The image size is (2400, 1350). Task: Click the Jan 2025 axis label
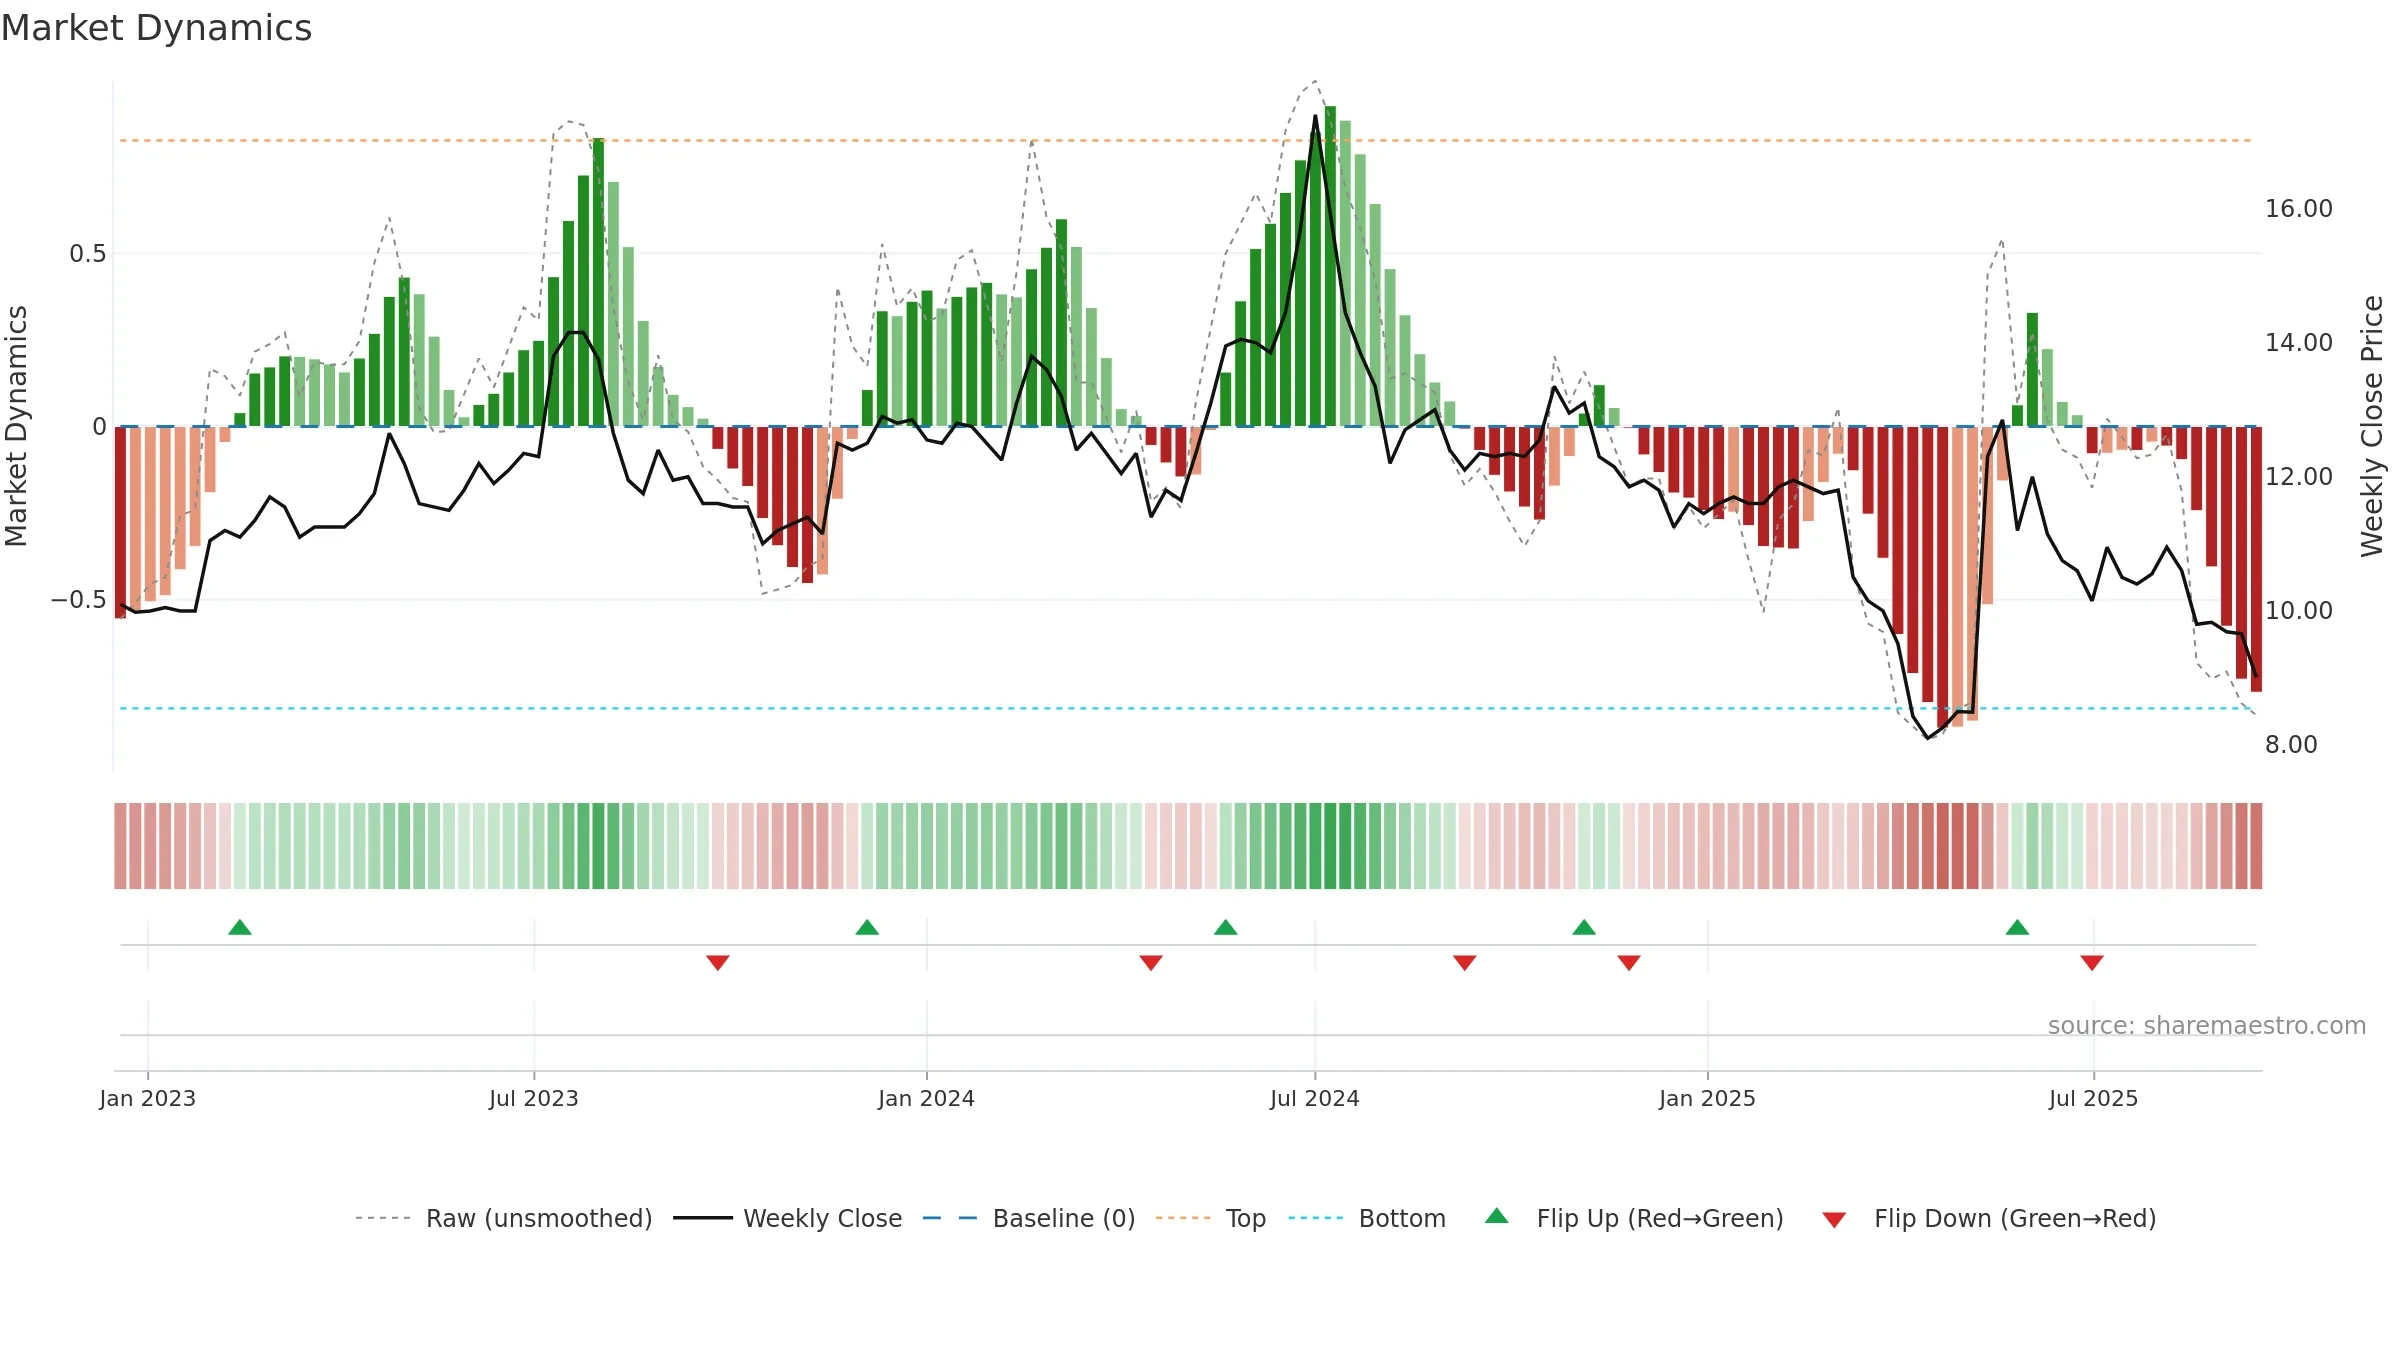[x=1708, y=1098]
